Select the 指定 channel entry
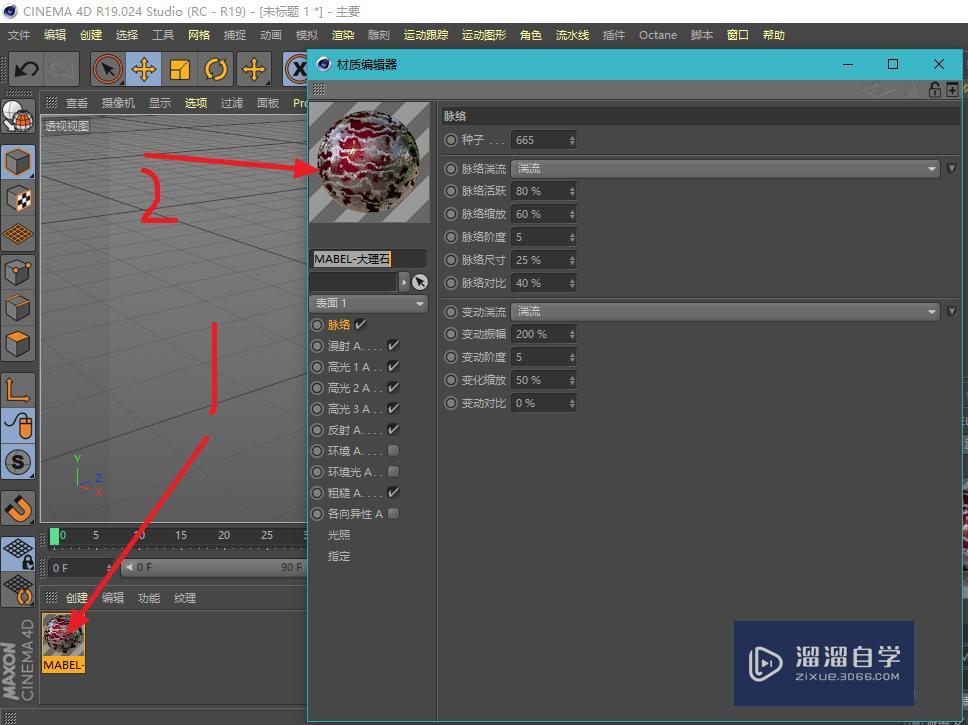Viewport: 968px width, 725px height. (339, 556)
